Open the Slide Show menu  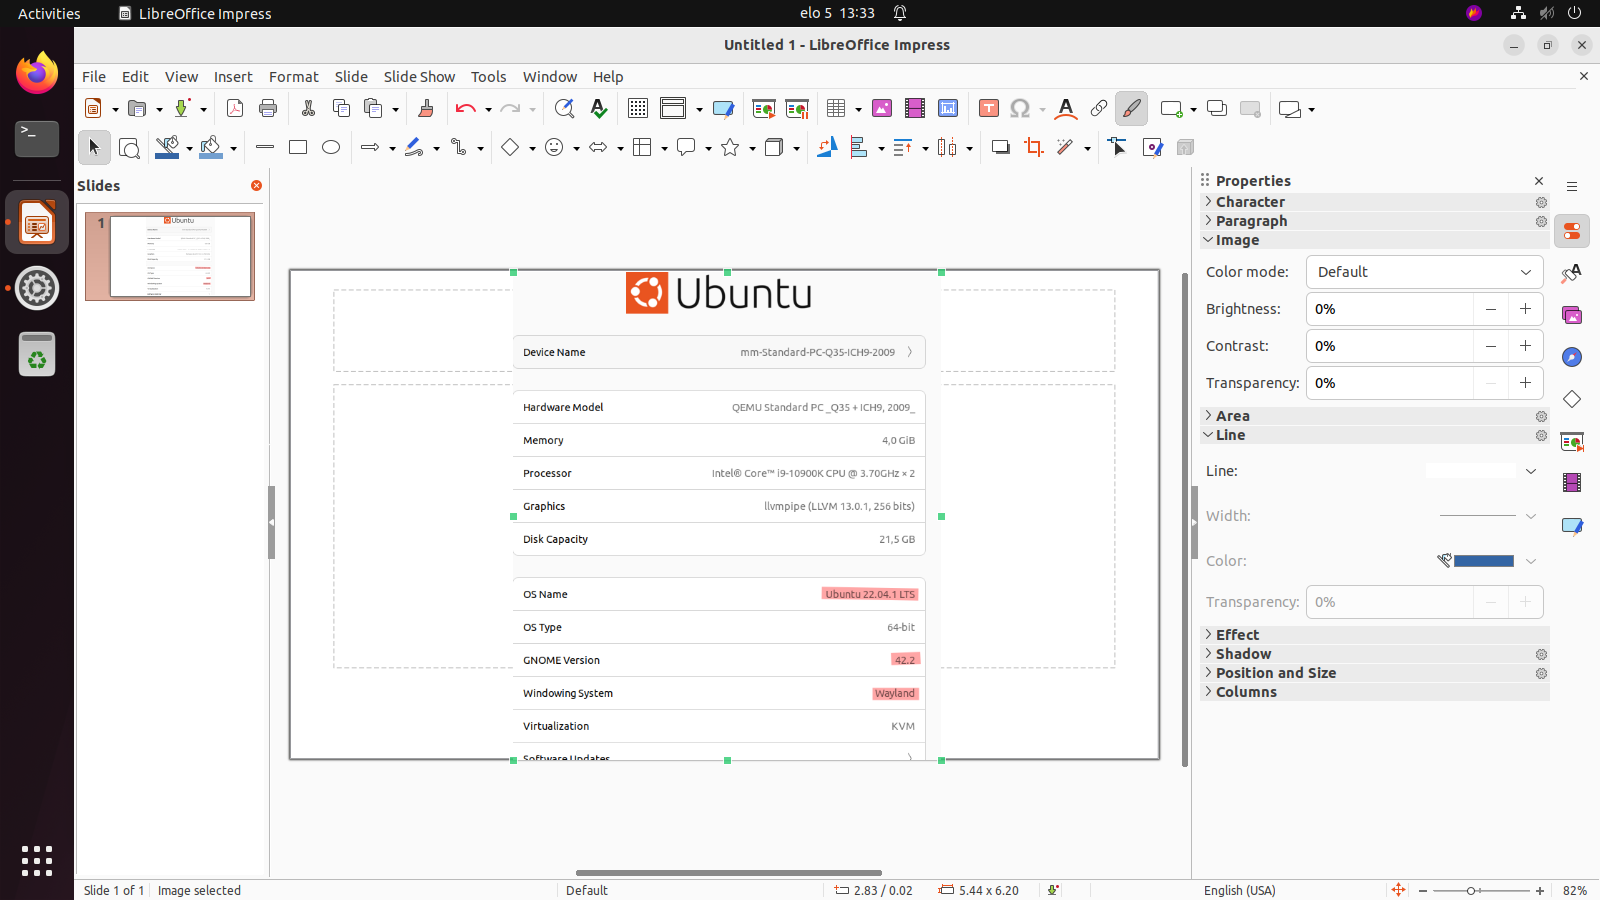pos(419,77)
